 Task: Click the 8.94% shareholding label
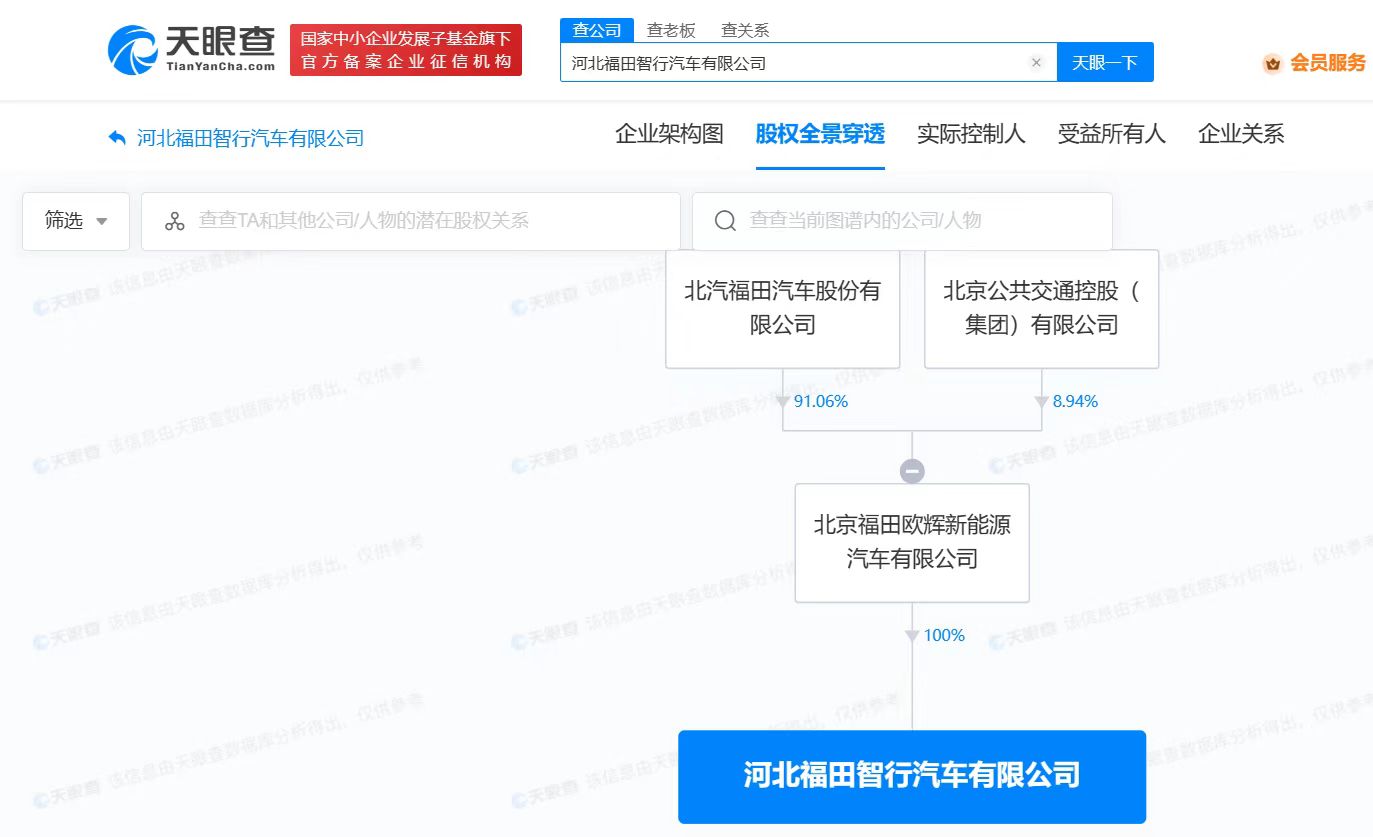pos(1075,401)
